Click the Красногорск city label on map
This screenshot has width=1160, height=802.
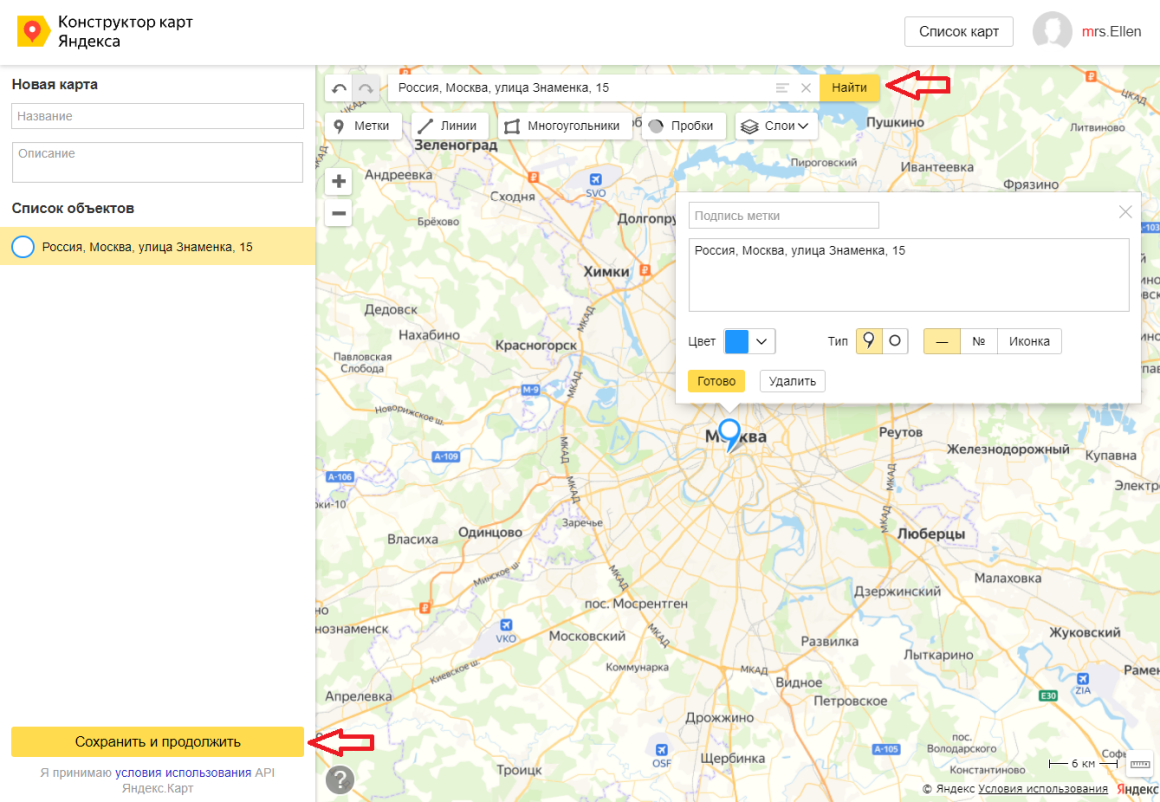pos(536,346)
